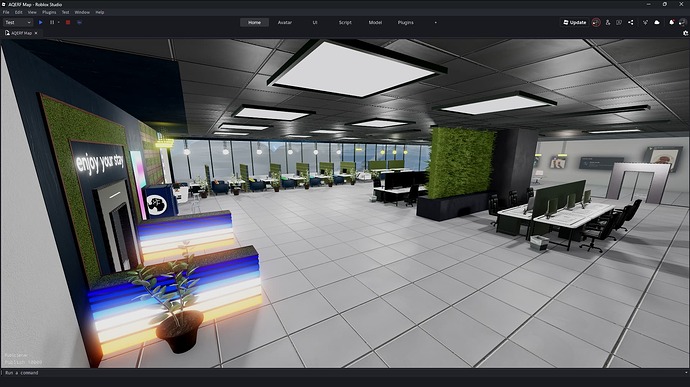Switch to the Model ribbon tab

point(375,22)
